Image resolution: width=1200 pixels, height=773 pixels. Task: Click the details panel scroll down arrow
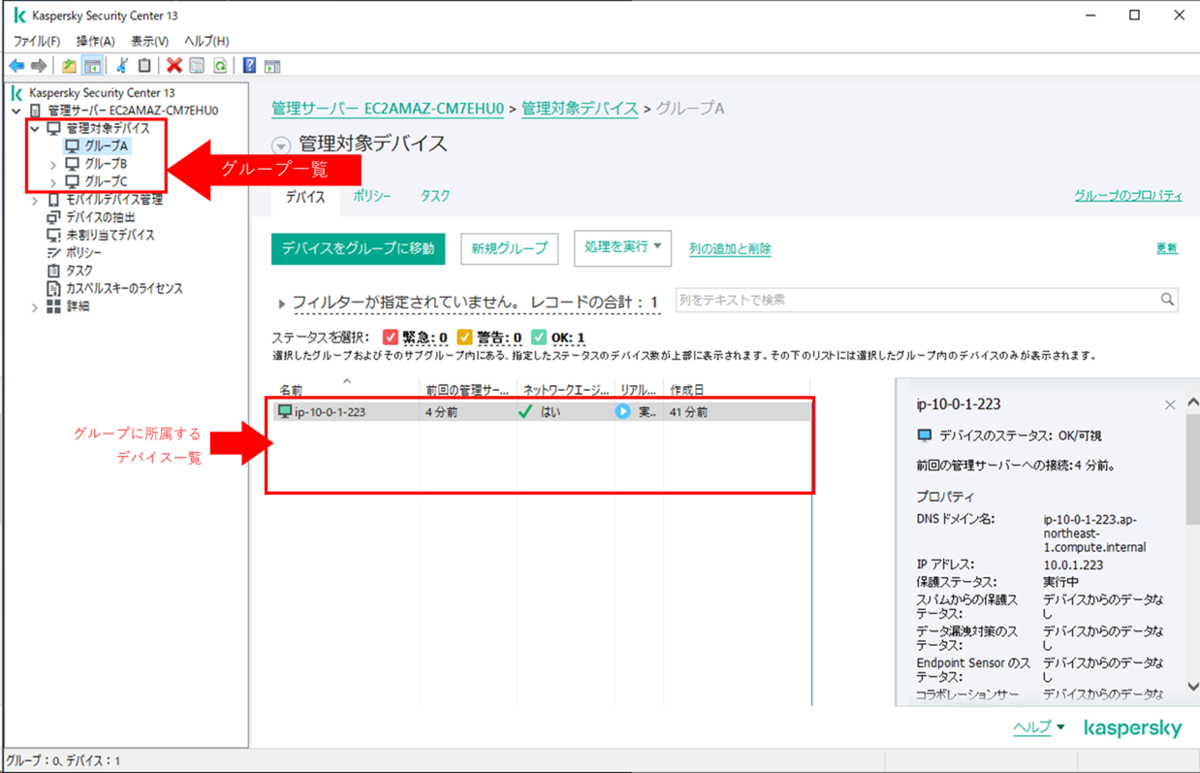point(1192,685)
